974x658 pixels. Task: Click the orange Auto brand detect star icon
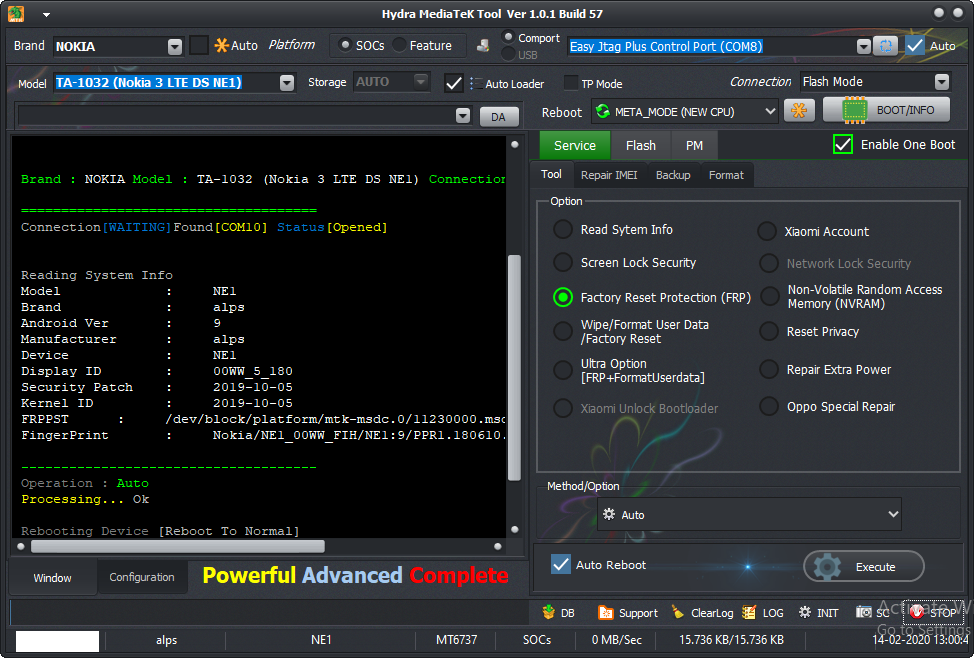(221, 45)
